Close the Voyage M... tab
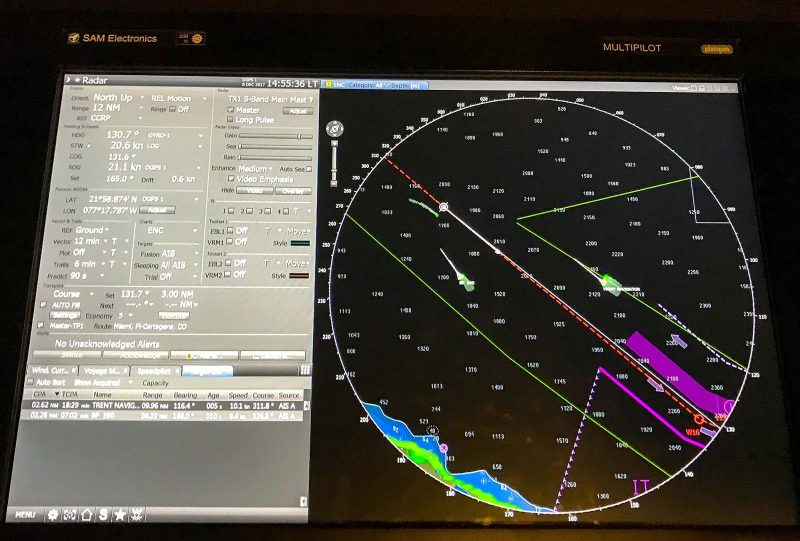The width and height of the screenshot is (800, 541). pyautogui.click(x=125, y=371)
